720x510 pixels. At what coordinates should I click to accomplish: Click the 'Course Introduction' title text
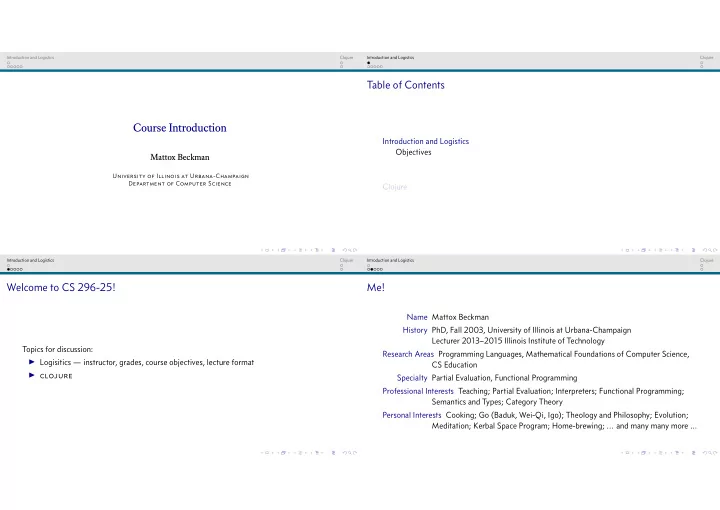click(x=180, y=128)
